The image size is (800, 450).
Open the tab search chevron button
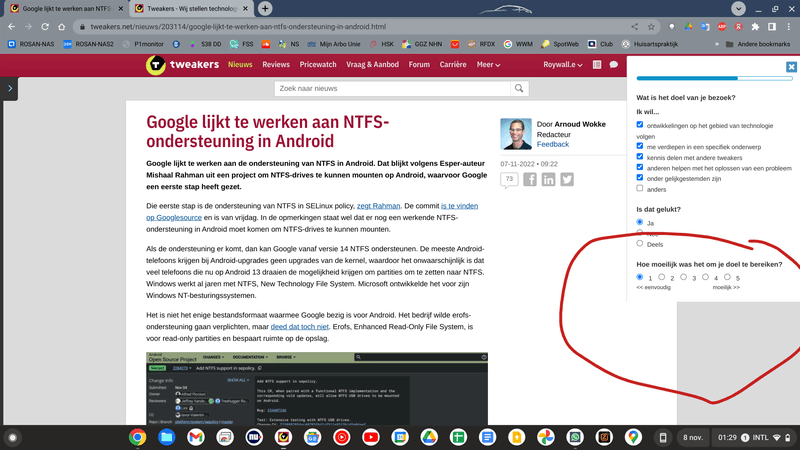tap(738, 9)
